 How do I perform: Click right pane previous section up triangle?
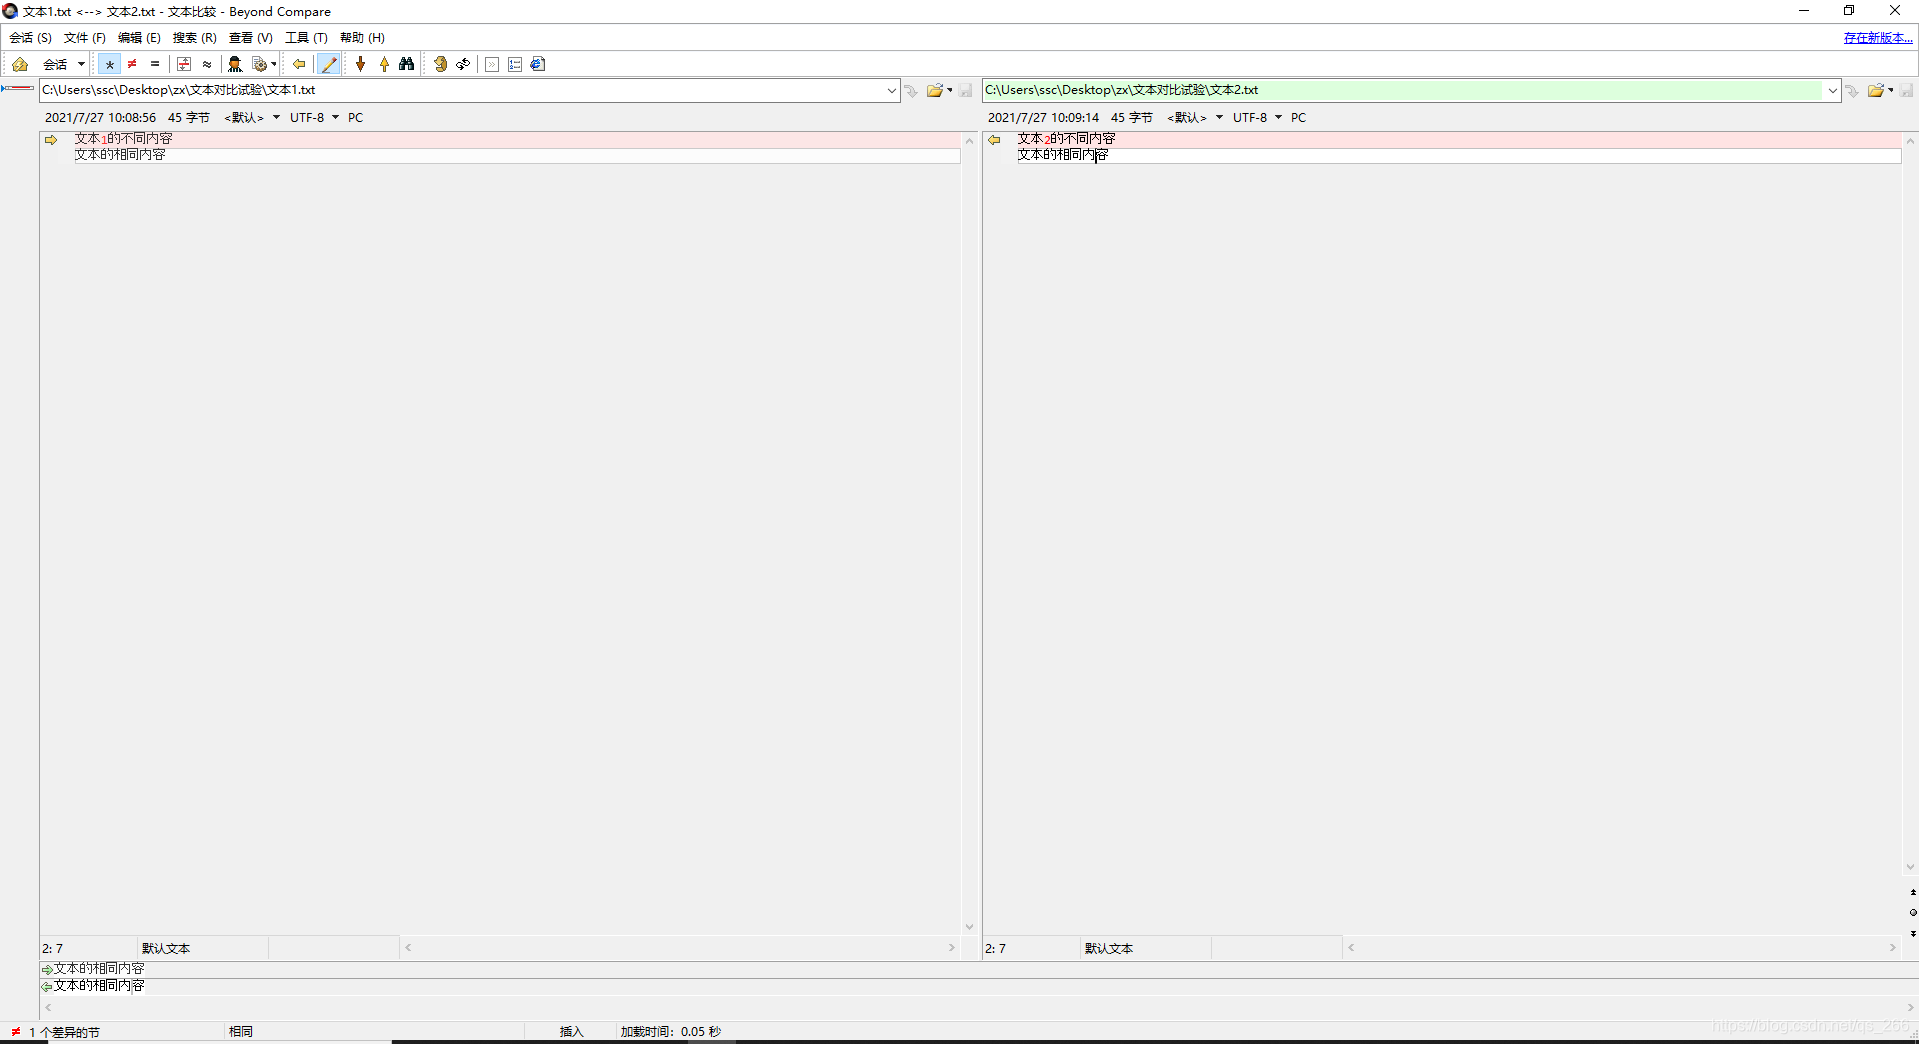[x=1913, y=892]
